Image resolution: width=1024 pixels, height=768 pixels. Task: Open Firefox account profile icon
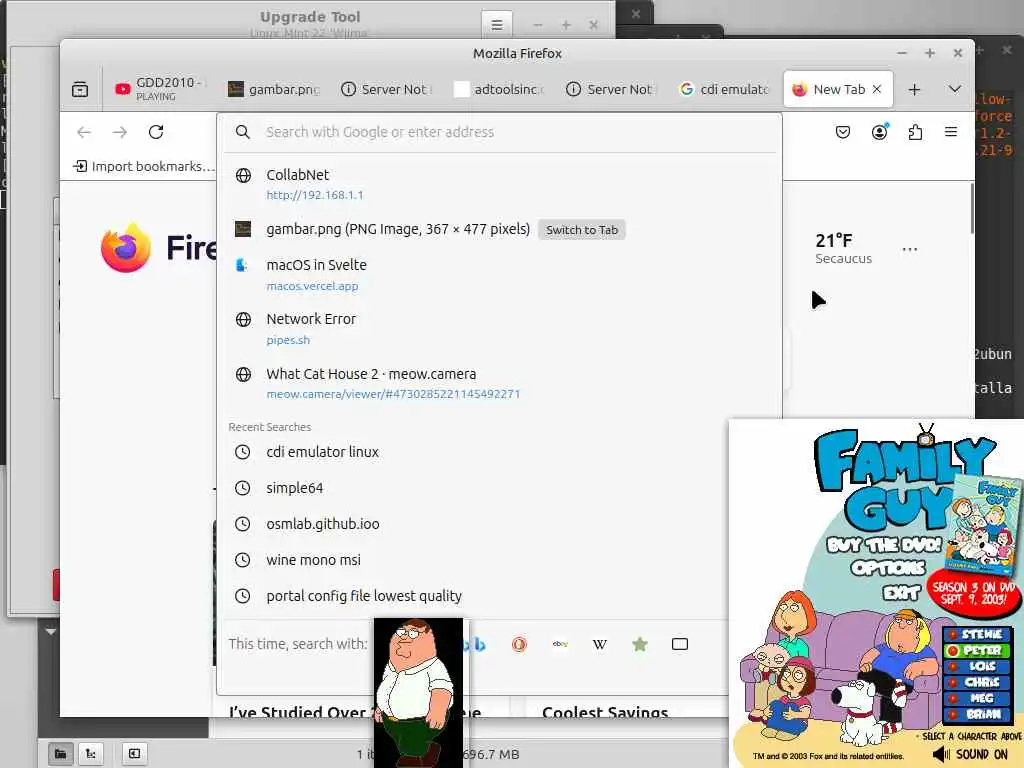[880, 132]
